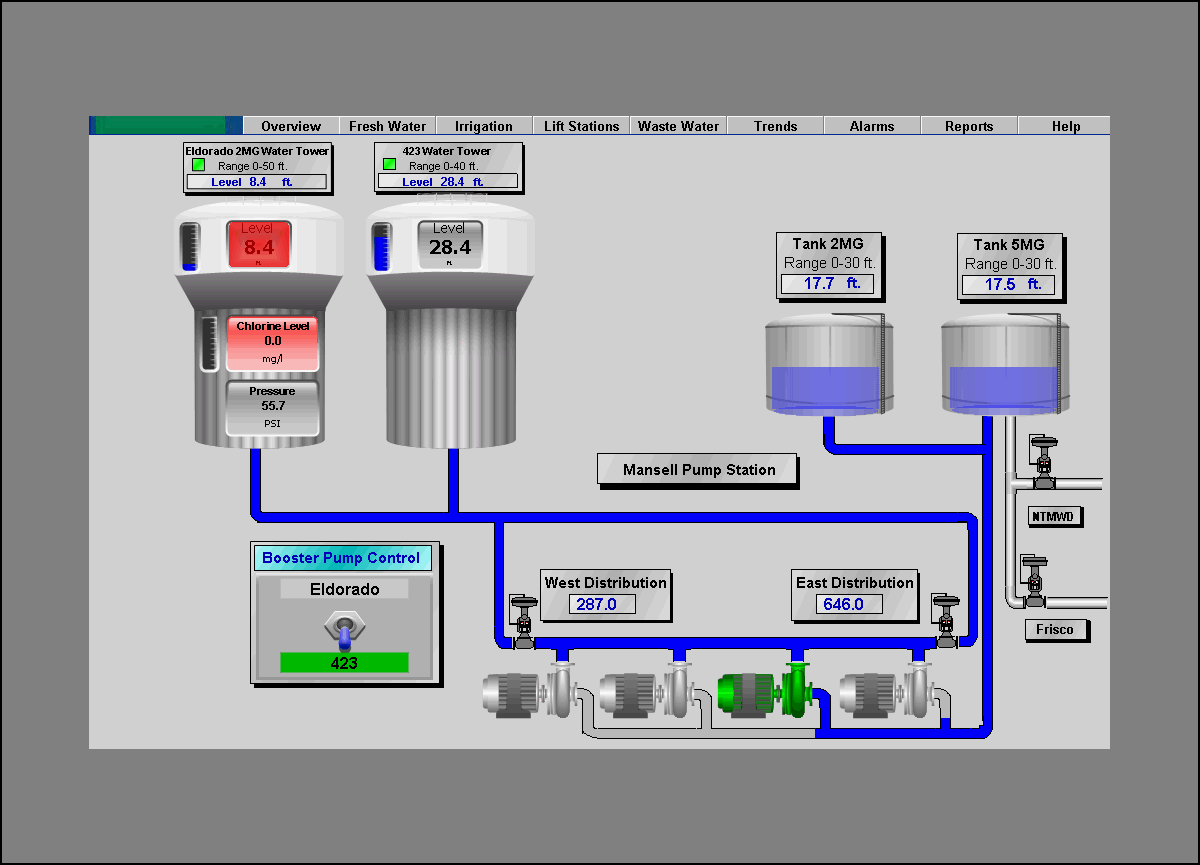Flip the Booster Pump Control toggle switch
1200x865 pixels.
(345, 629)
